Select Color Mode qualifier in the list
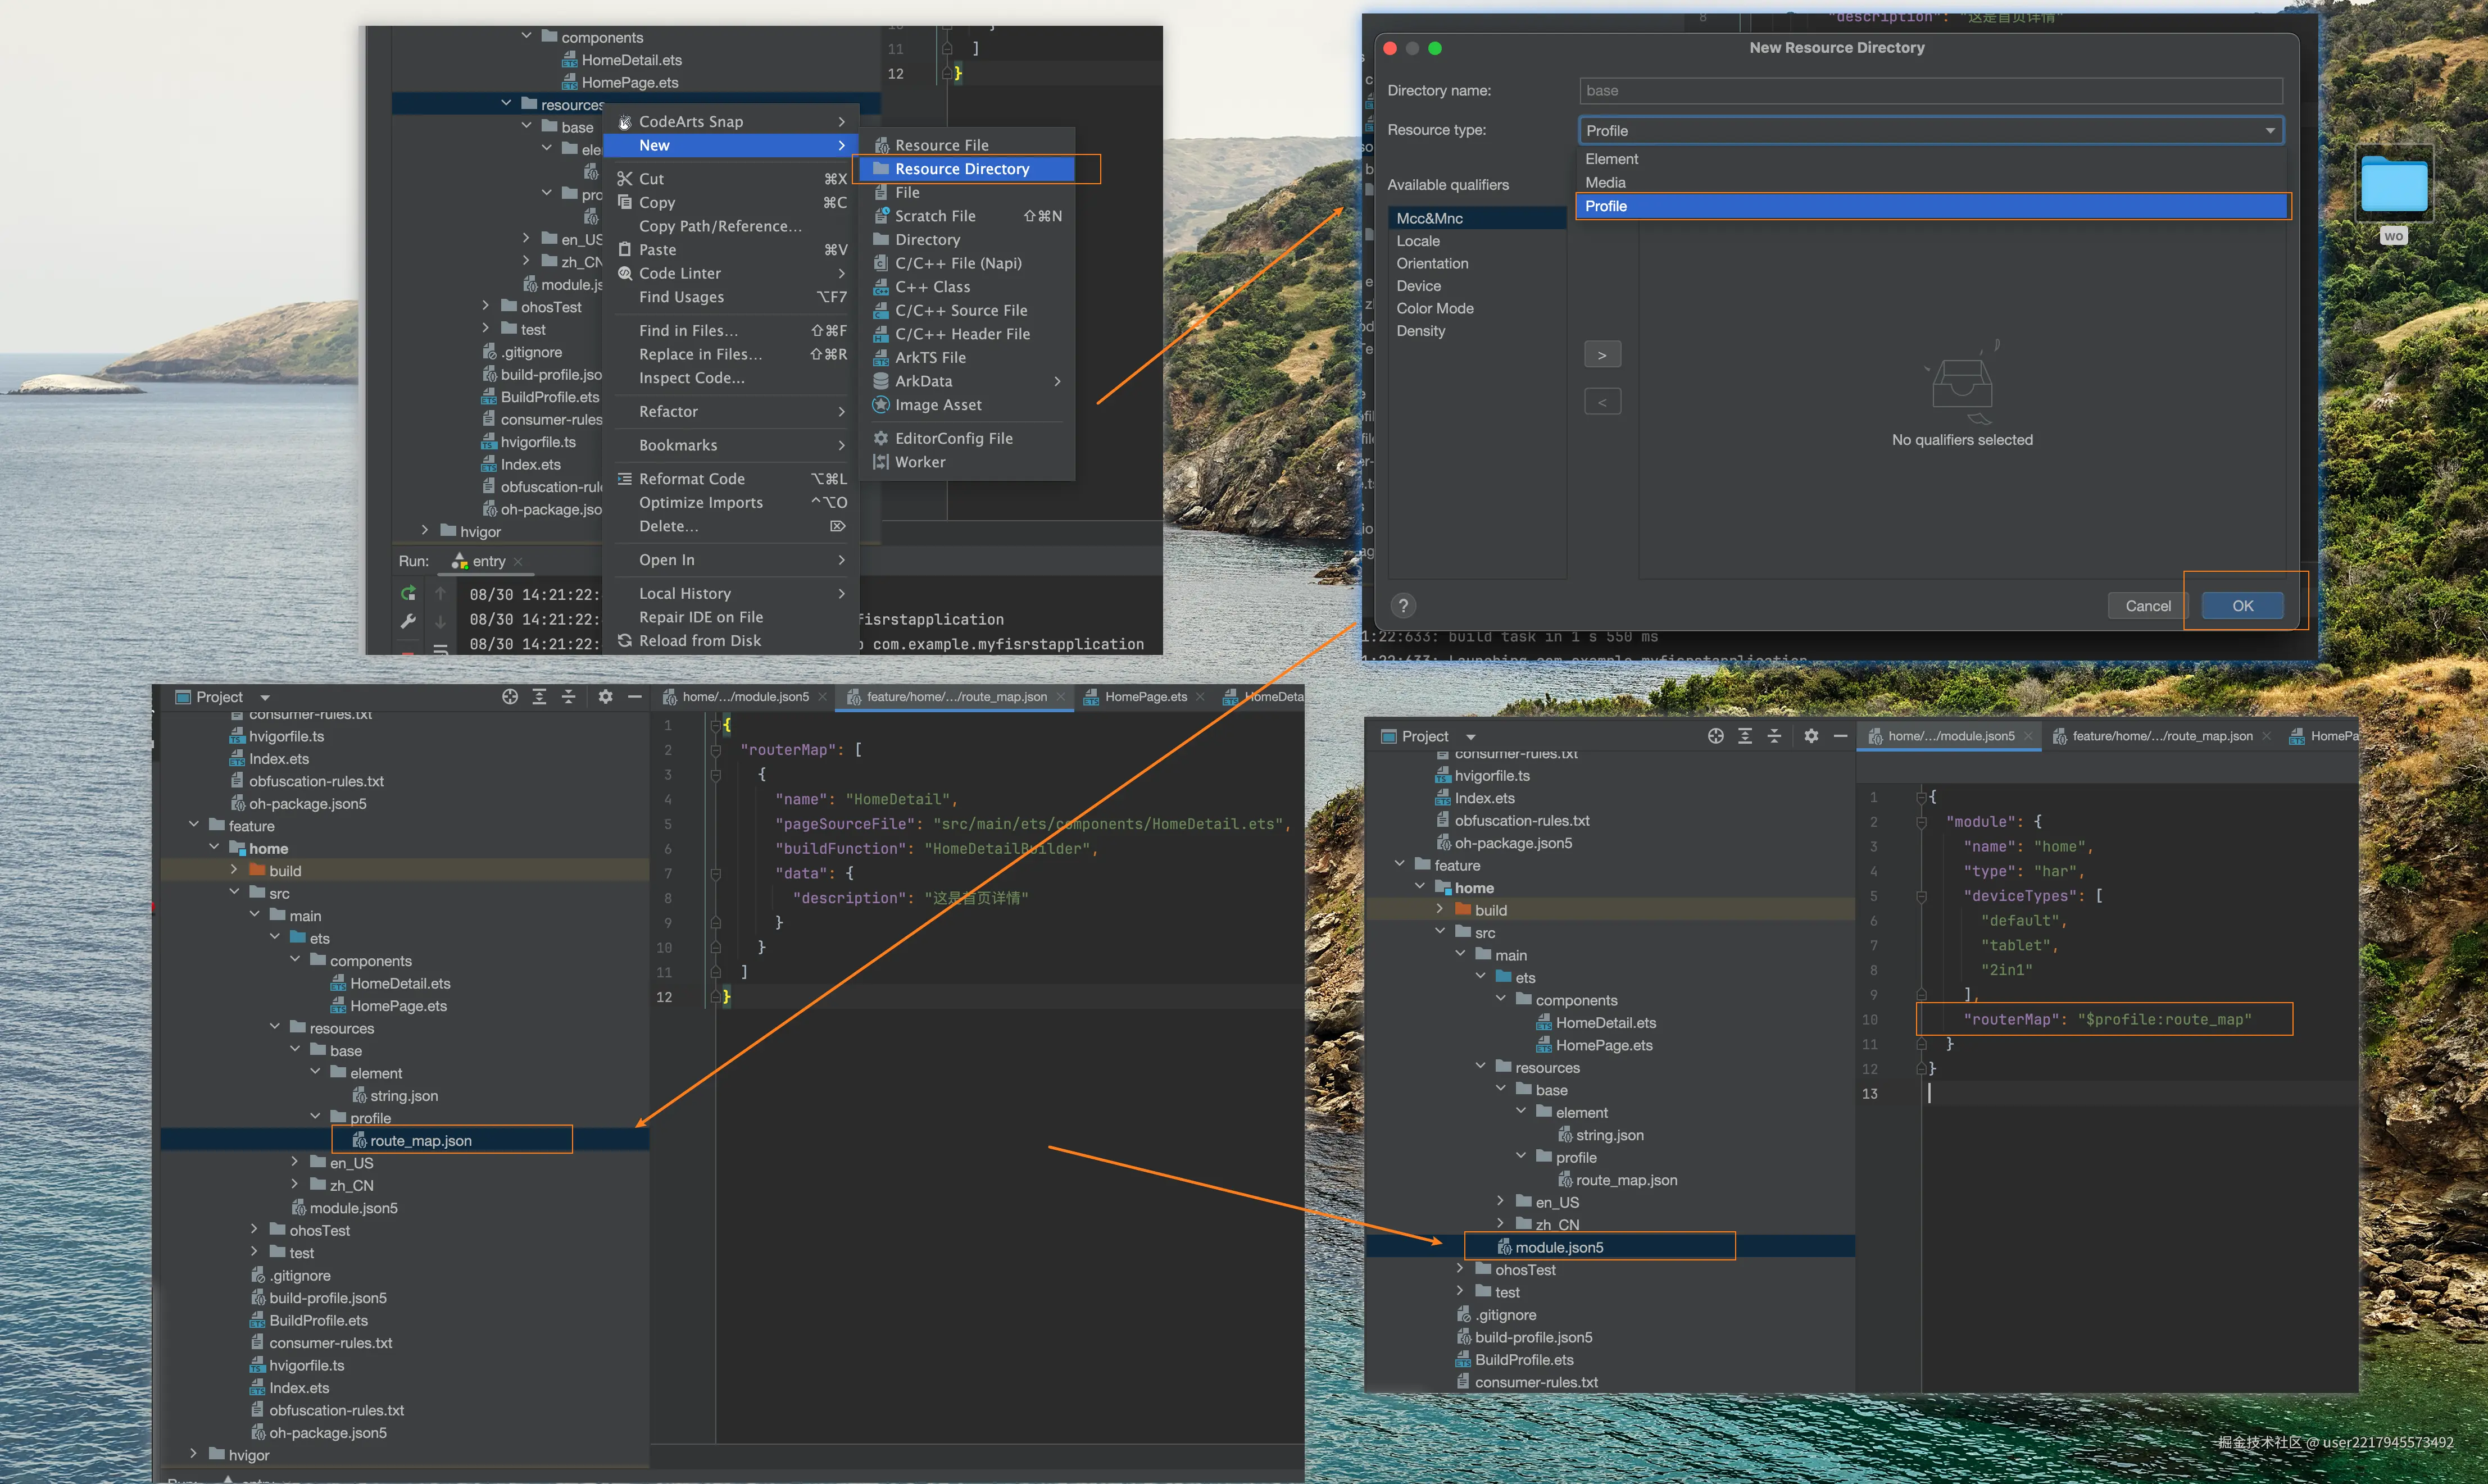The width and height of the screenshot is (2488, 1484). (x=1476, y=308)
